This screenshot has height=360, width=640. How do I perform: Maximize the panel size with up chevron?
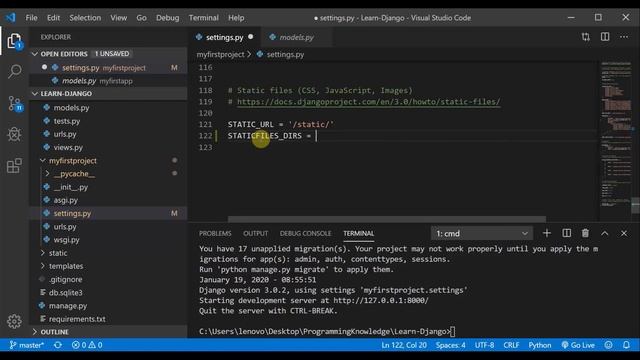pos(604,233)
